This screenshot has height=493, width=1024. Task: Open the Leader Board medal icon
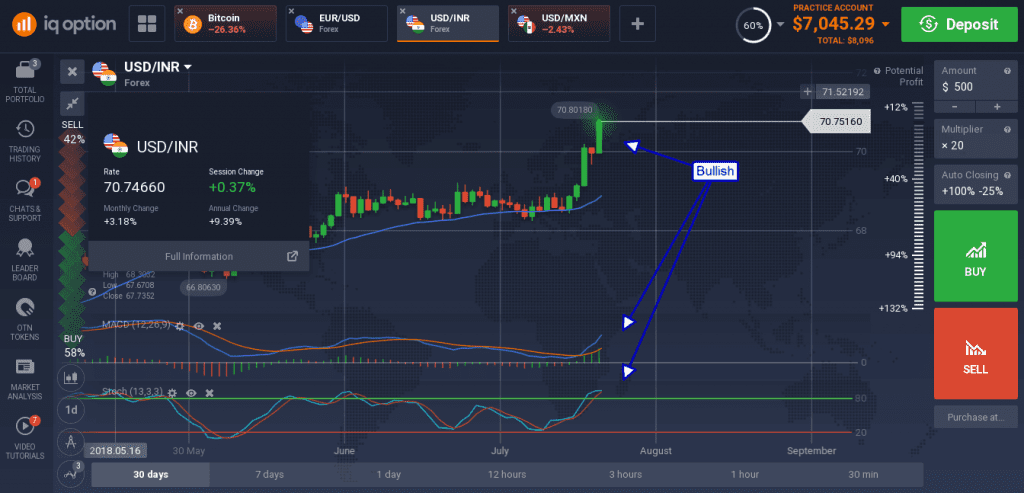[25, 247]
